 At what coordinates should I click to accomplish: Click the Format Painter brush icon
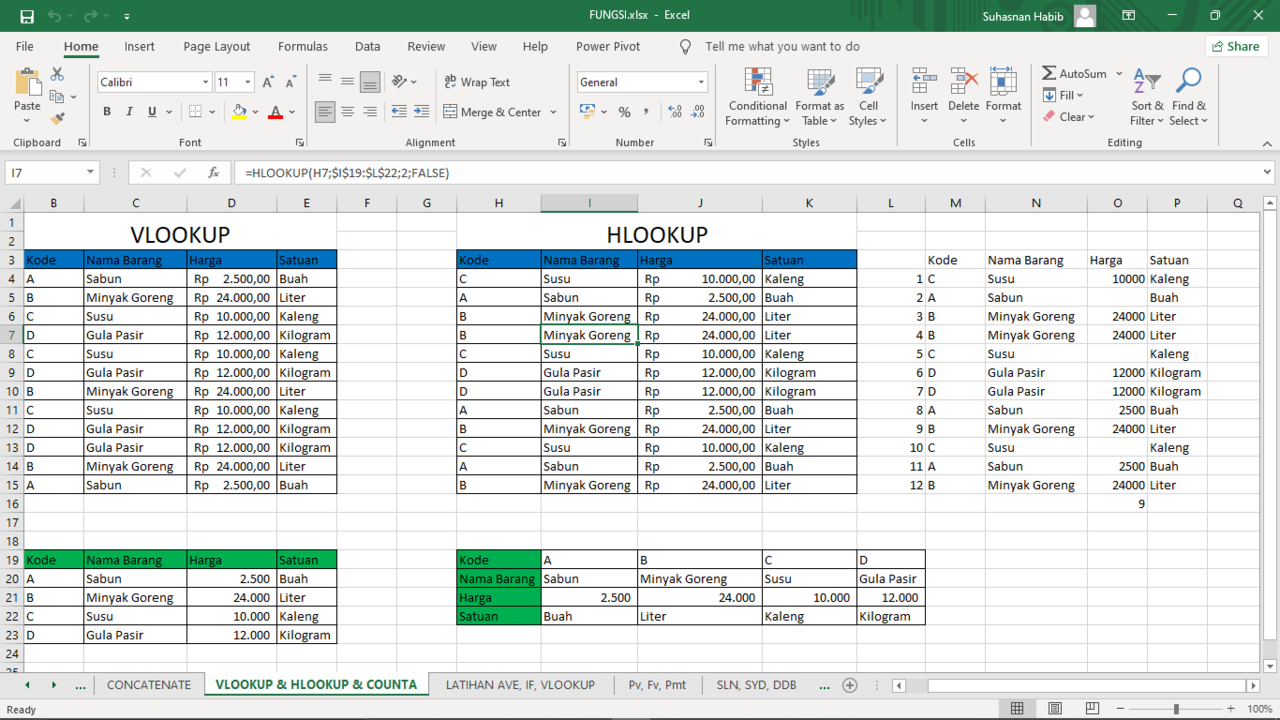point(57,118)
